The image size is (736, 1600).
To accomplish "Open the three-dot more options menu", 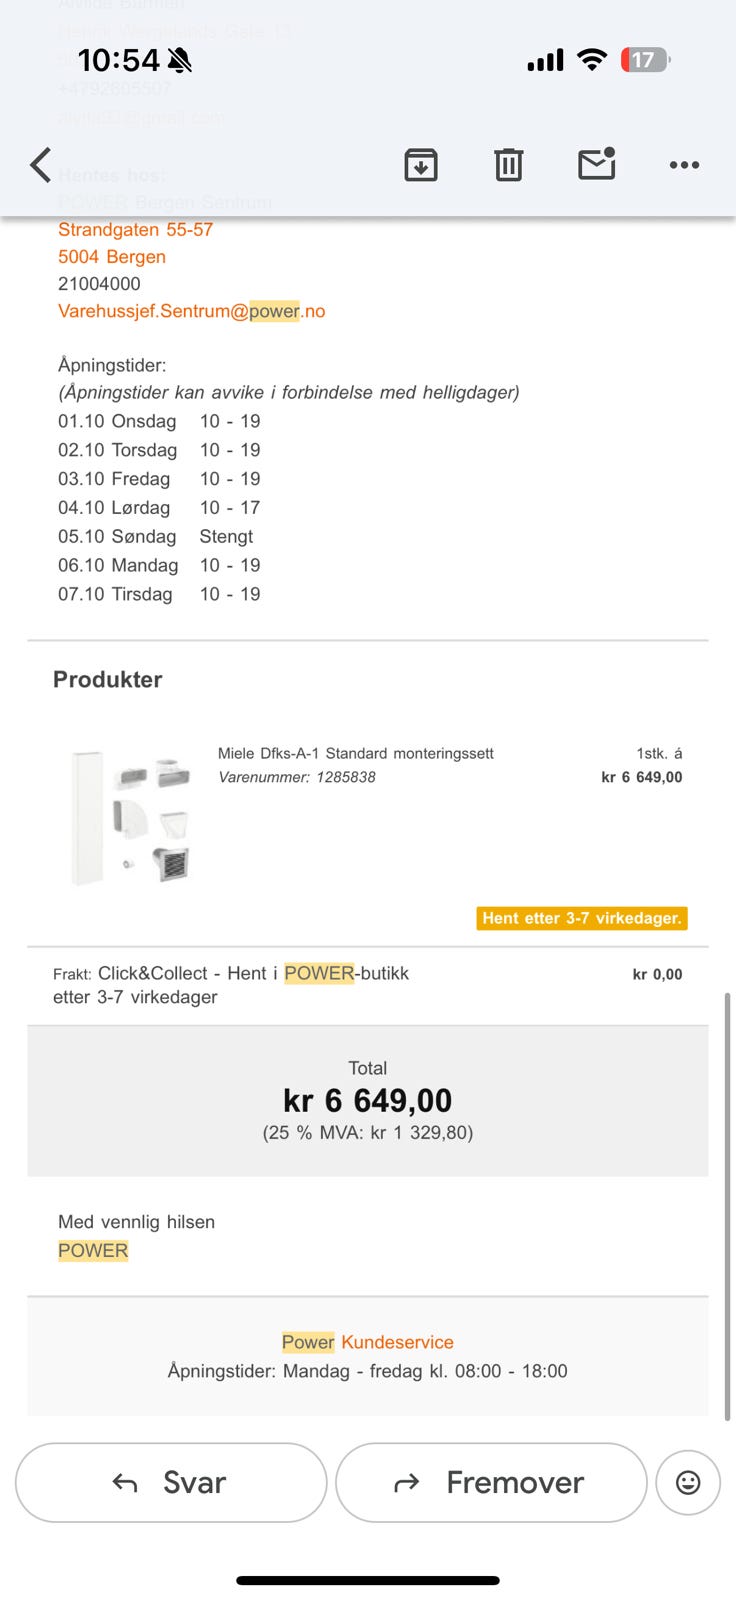I will (684, 165).
